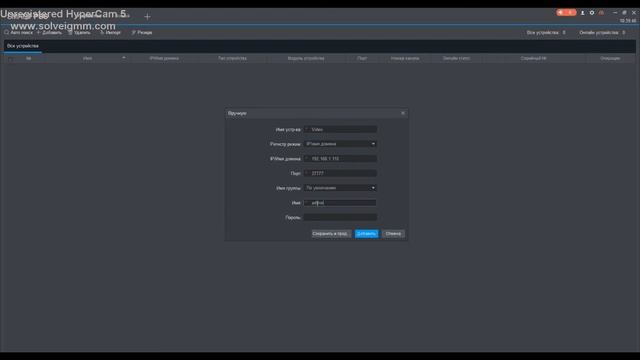Click Импорт in the device toolbar

110,32
